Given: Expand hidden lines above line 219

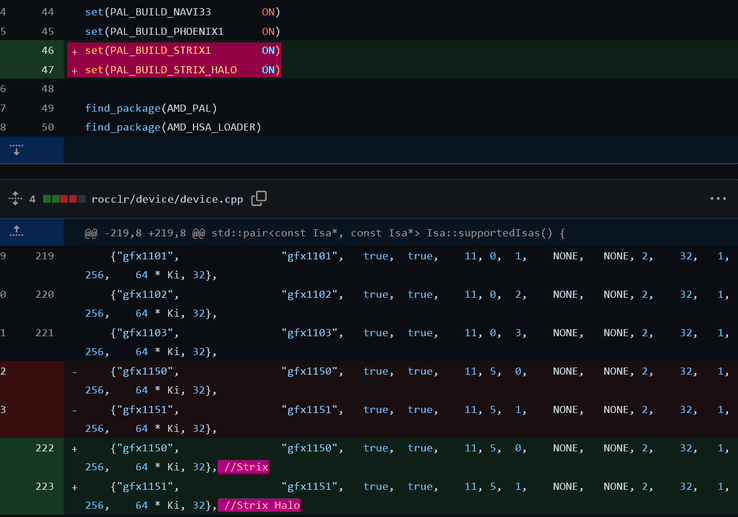Looking at the screenshot, I should 16,232.
